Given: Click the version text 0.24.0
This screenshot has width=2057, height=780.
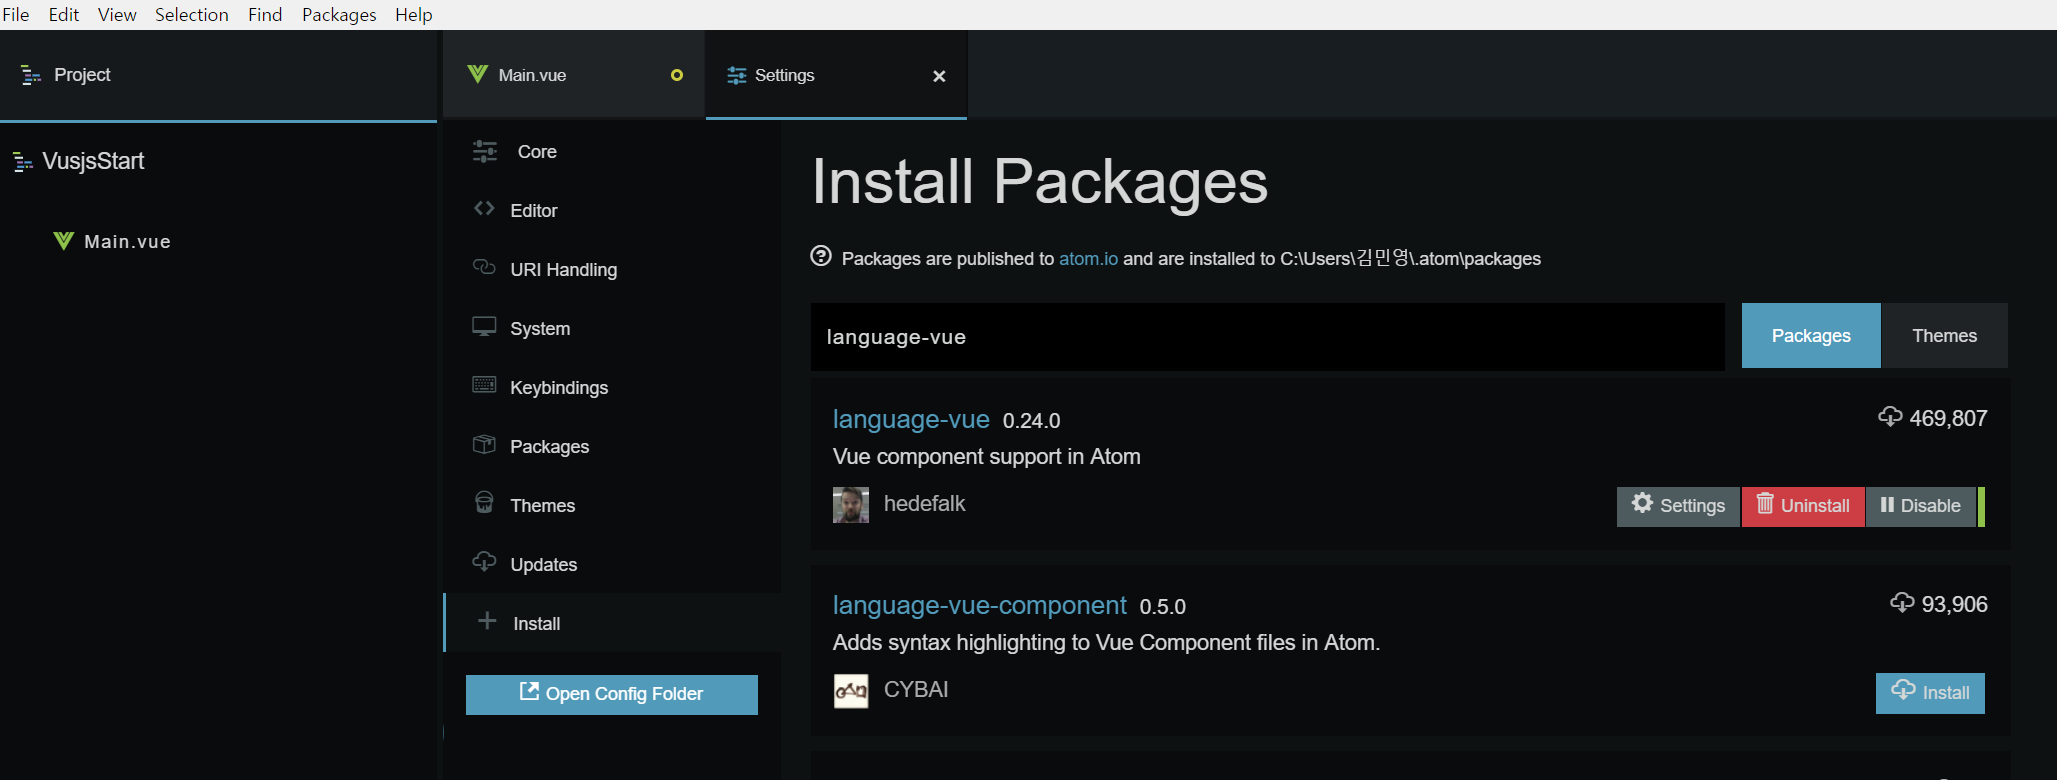Looking at the screenshot, I should 1031,421.
